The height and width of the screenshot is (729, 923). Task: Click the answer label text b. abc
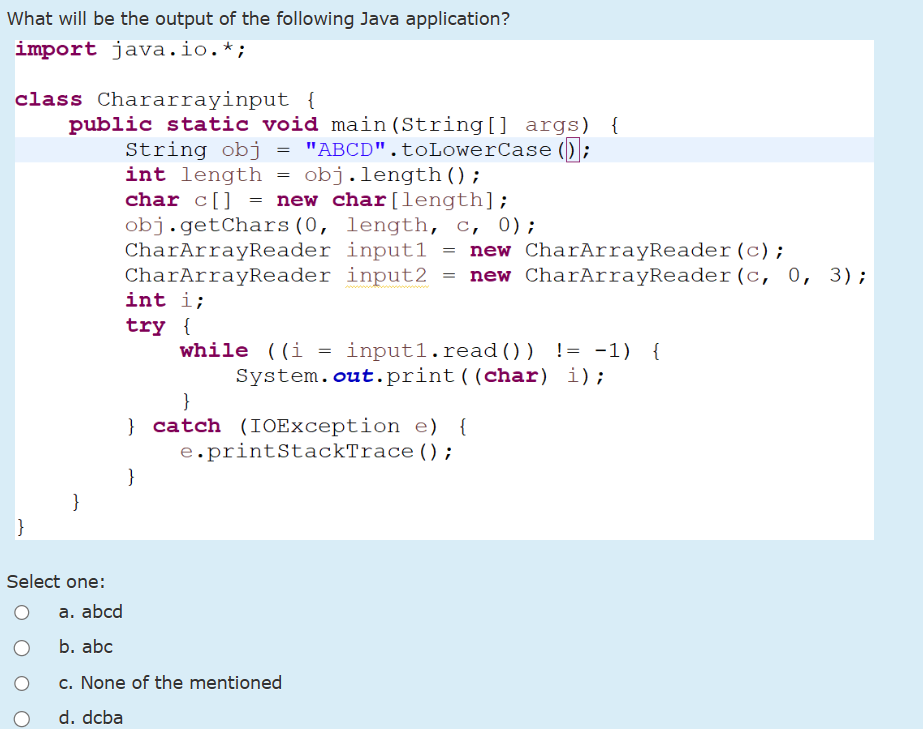(85, 647)
